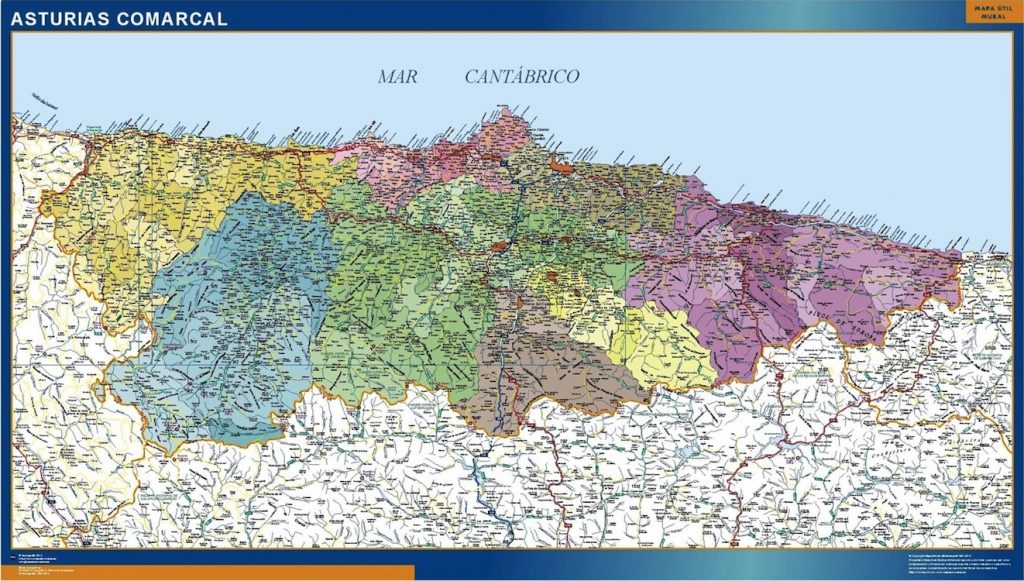Click the "CANTÁBRICO" sea label
The width and height of the screenshot is (1024, 581).
pyautogui.click(x=522, y=76)
